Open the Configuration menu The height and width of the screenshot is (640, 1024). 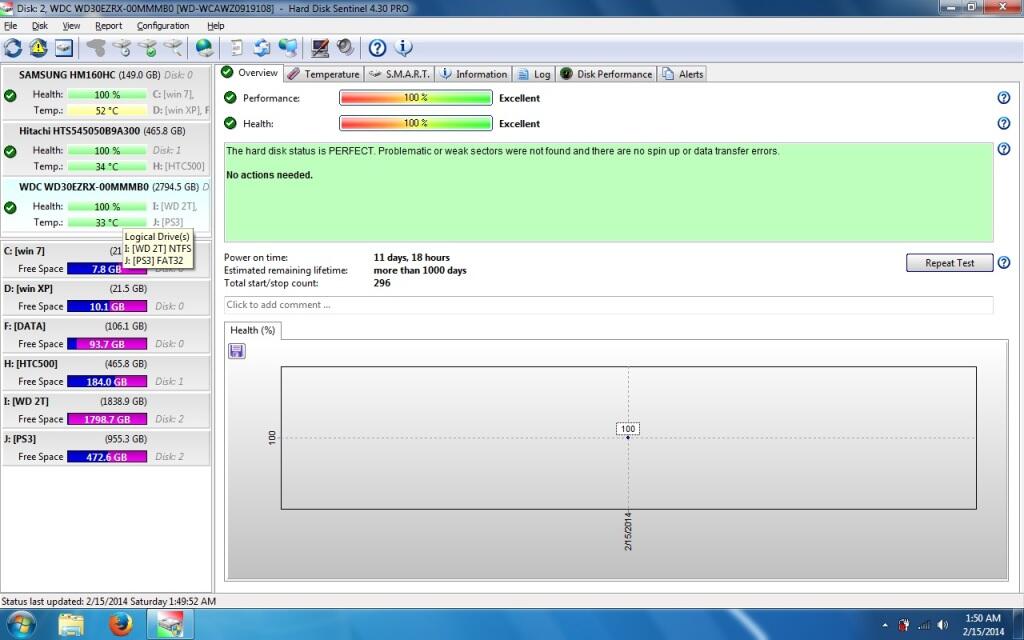tap(163, 25)
